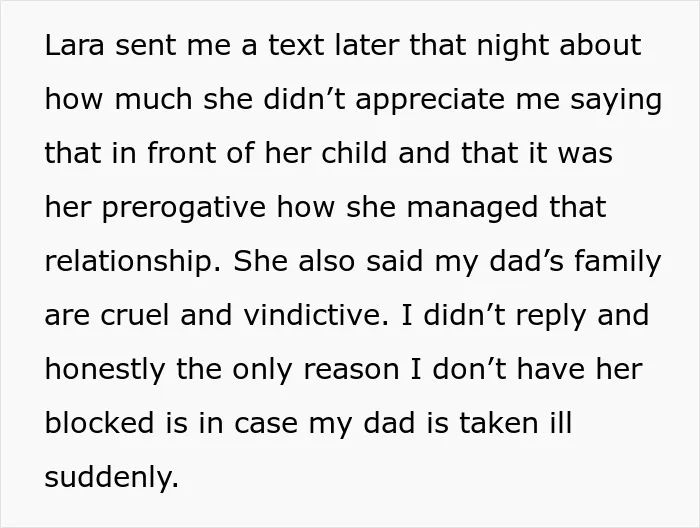The width and height of the screenshot is (700, 528).
Task: Click the word "much" in second line
Action: coord(154,99)
